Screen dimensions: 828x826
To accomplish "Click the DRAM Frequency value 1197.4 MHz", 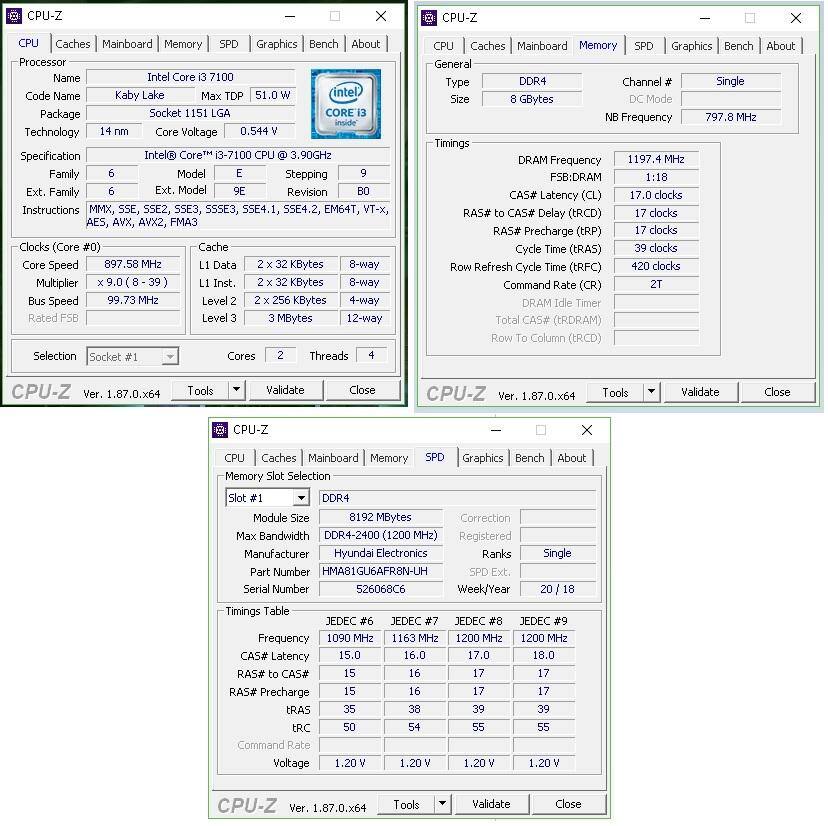I will 655,160.
